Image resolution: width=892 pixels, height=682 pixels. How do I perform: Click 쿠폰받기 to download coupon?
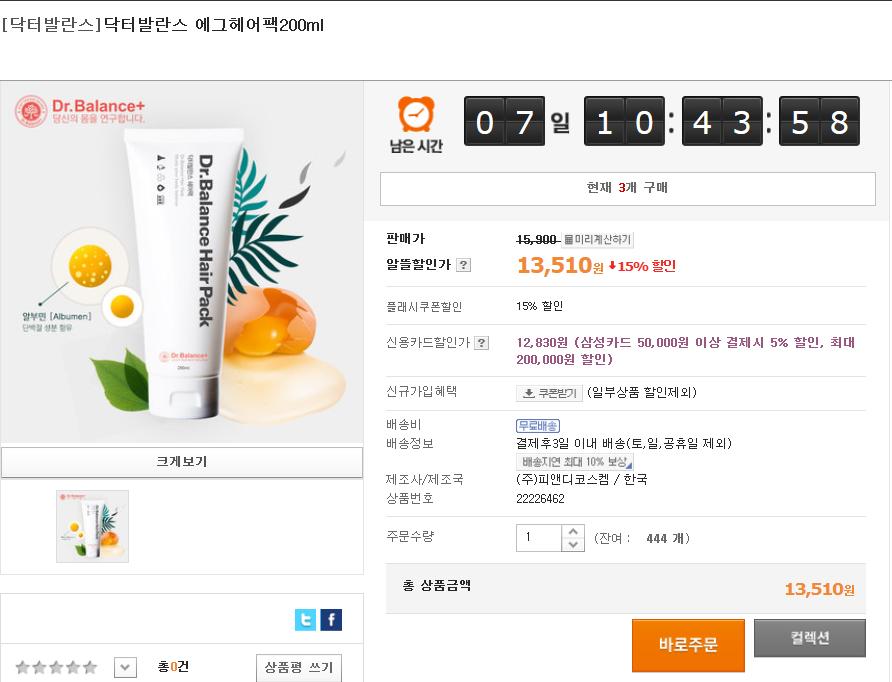tap(548, 393)
